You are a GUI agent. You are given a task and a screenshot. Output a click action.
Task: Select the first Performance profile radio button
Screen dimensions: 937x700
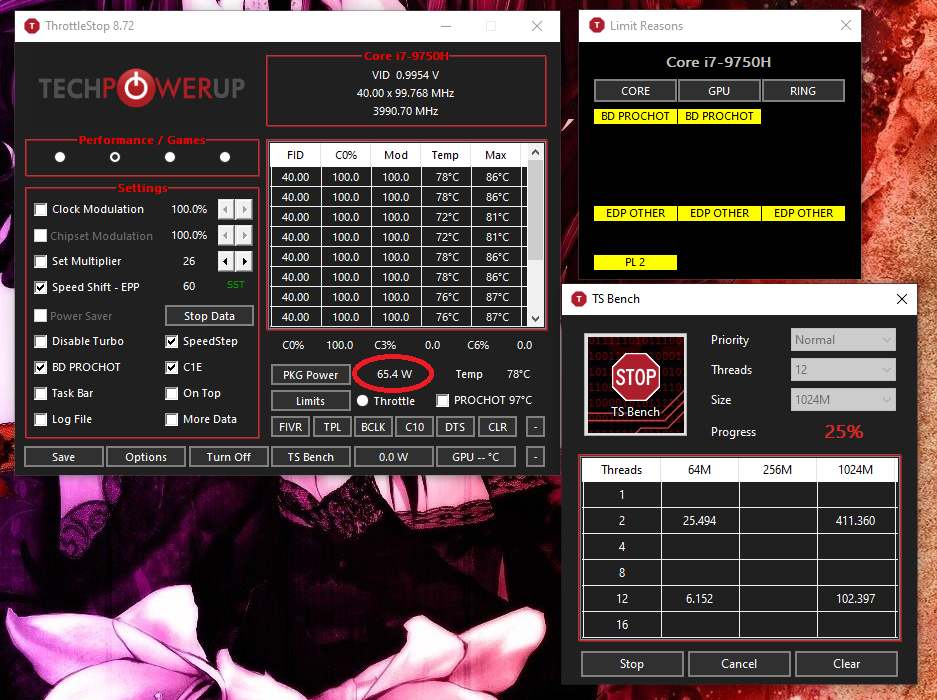pos(60,157)
